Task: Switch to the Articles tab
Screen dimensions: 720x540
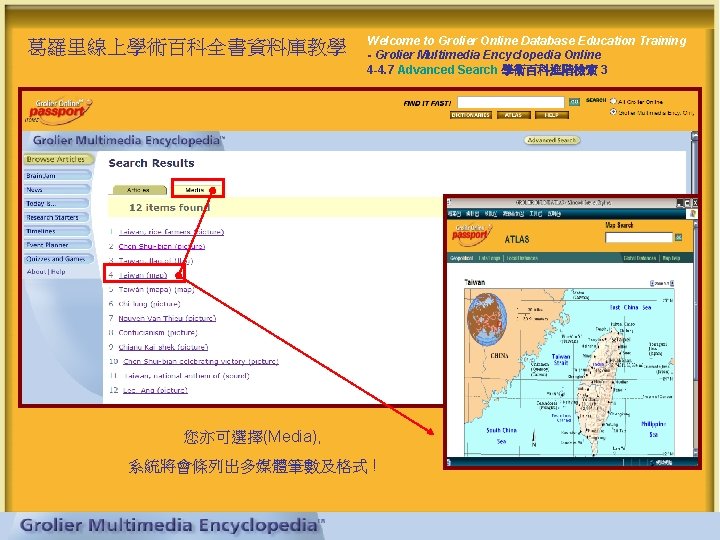Action: 139,190
